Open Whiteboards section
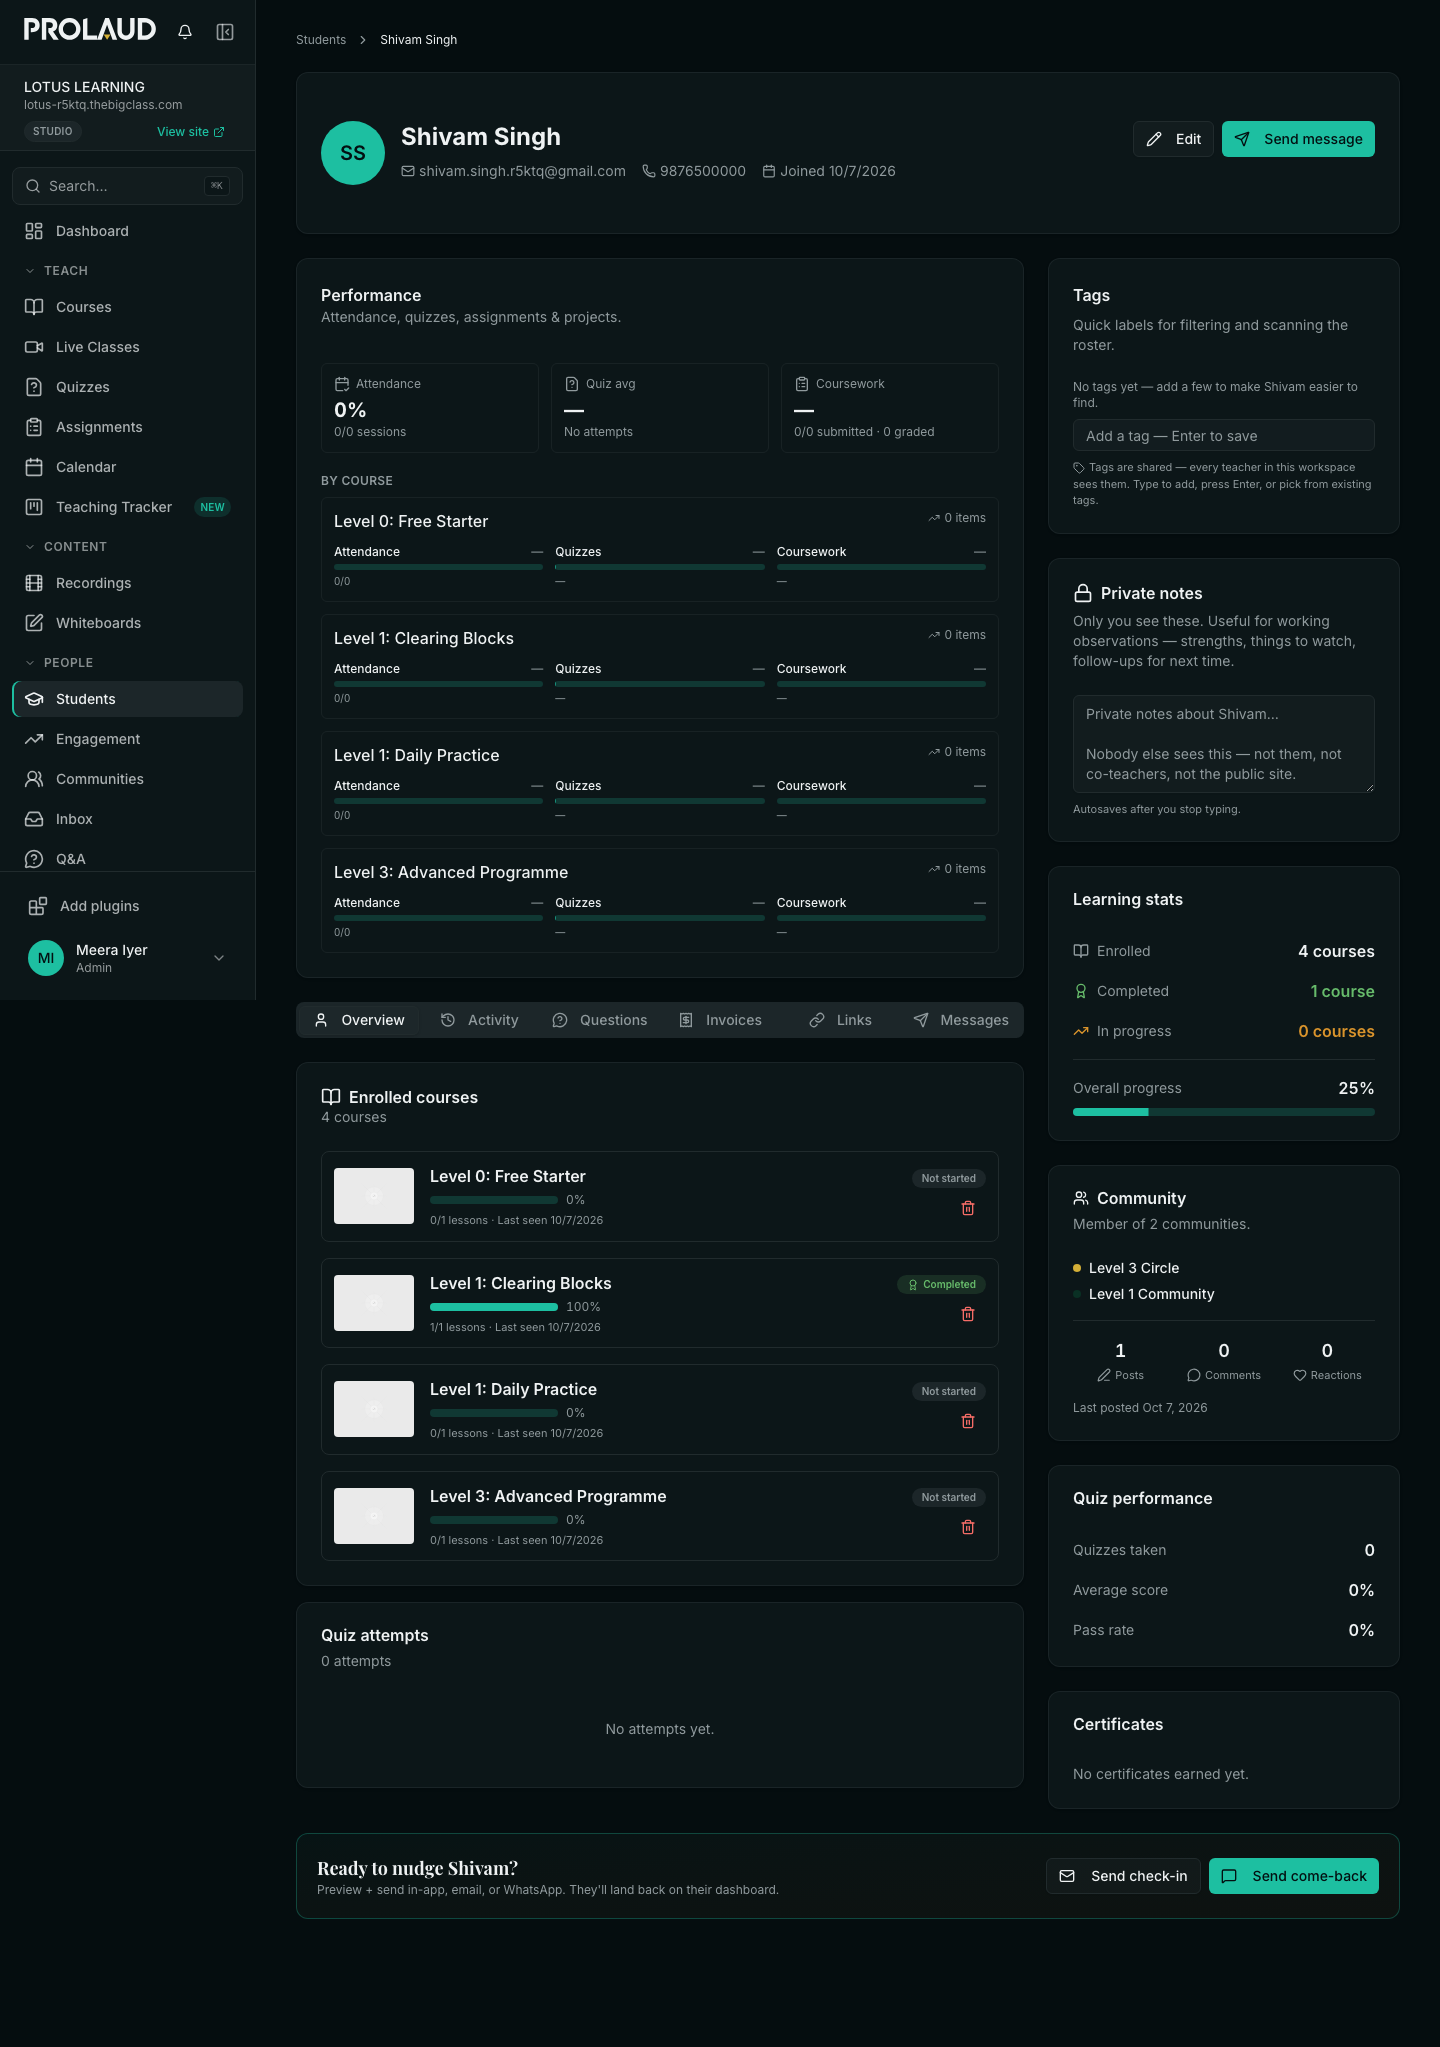The height and width of the screenshot is (2047, 1440). click(127, 623)
